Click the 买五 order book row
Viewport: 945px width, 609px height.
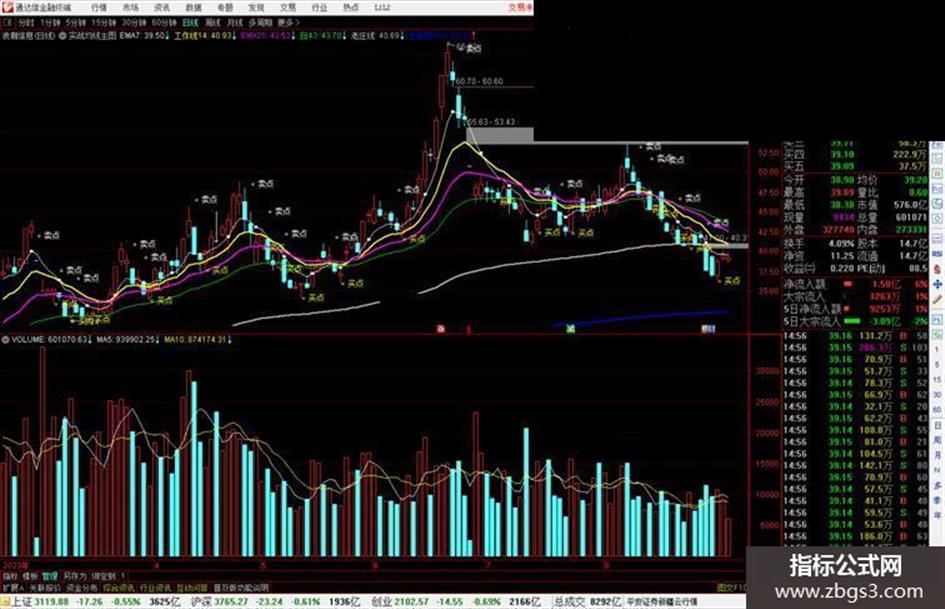pyautogui.click(x=855, y=166)
